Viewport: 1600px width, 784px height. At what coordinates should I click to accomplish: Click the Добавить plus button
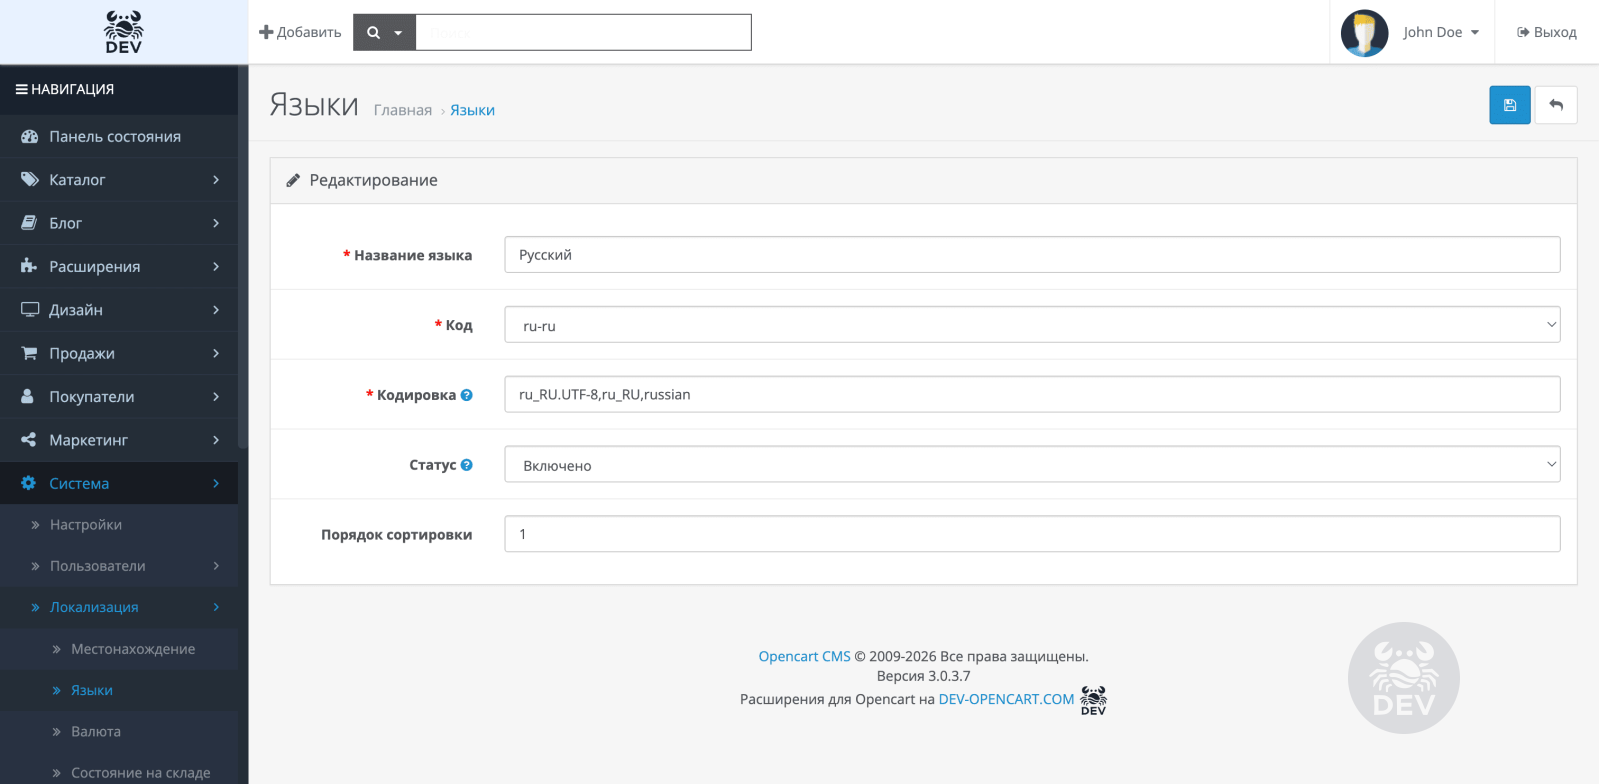[300, 32]
